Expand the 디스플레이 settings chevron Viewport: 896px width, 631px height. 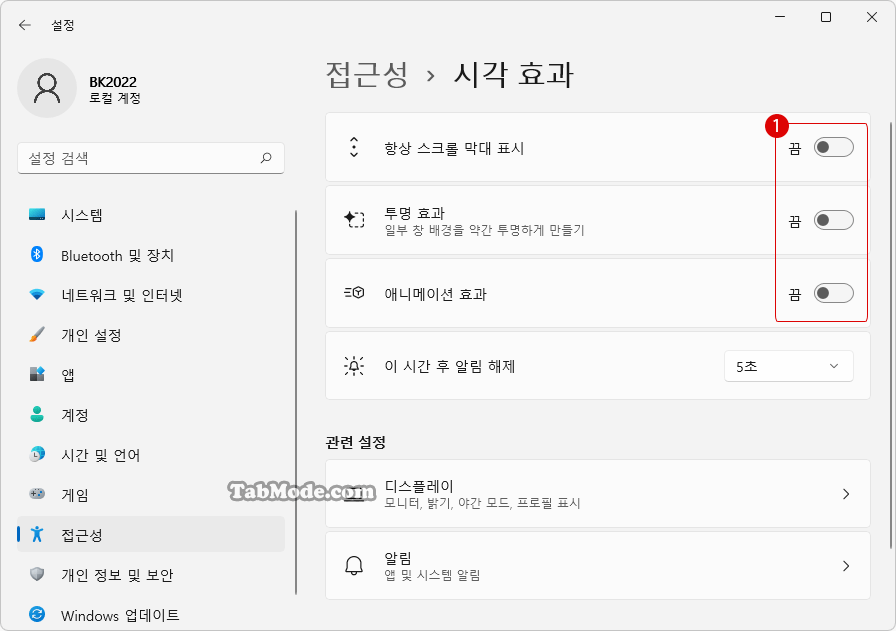846,494
